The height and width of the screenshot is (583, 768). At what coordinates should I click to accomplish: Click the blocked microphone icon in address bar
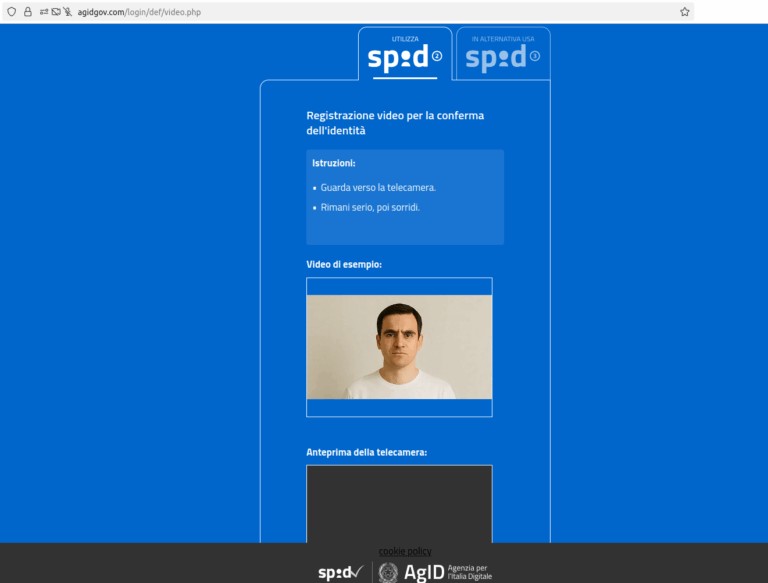pos(68,12)
